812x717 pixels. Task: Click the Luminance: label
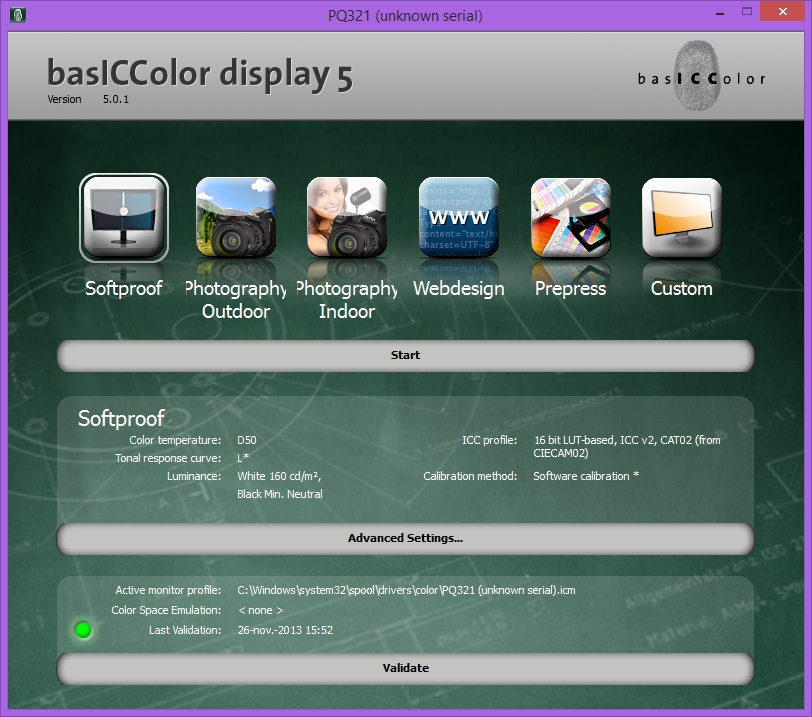[194, 476]
